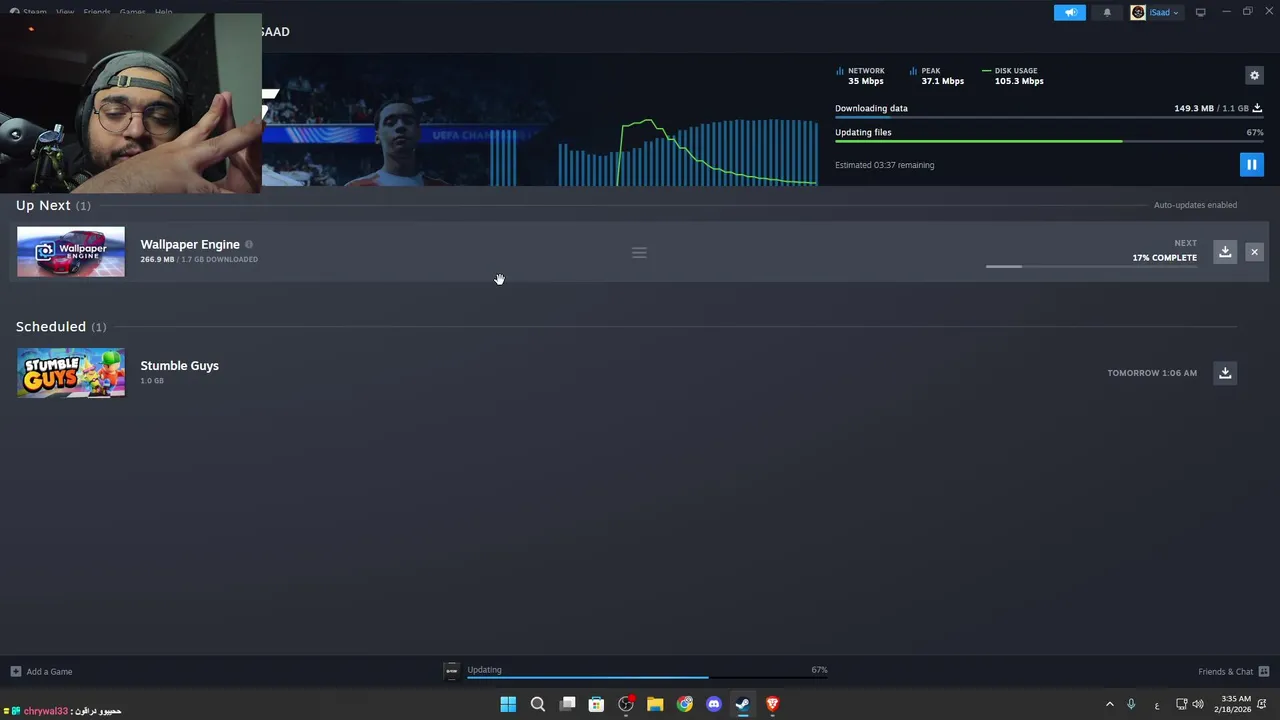
Task: Download Stumble Guys update now
Action: pos(1224,373)
